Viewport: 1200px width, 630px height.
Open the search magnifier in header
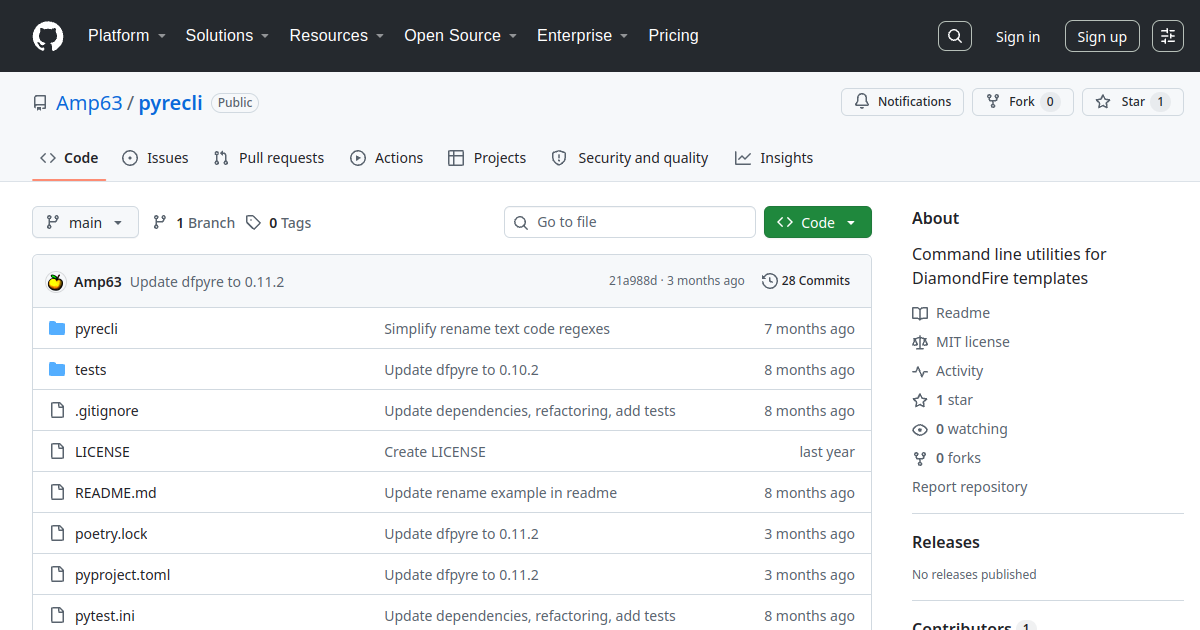click(955, 36)
